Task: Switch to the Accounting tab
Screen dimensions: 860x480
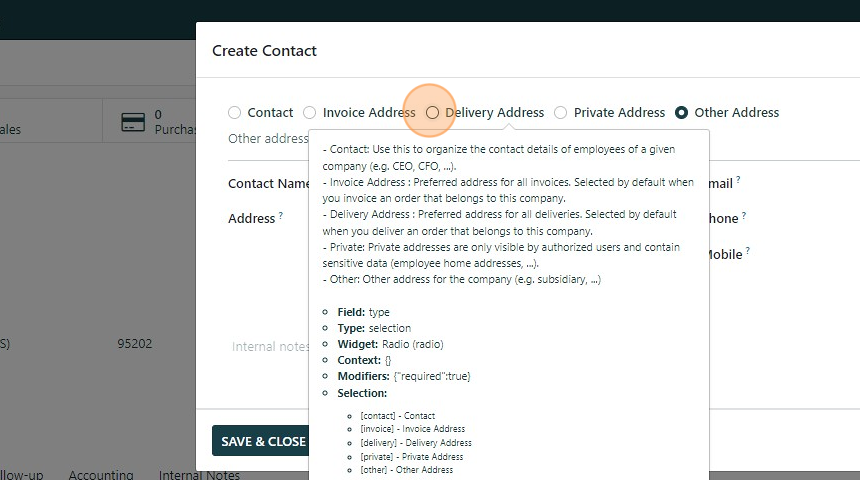Action: [101, 475]
